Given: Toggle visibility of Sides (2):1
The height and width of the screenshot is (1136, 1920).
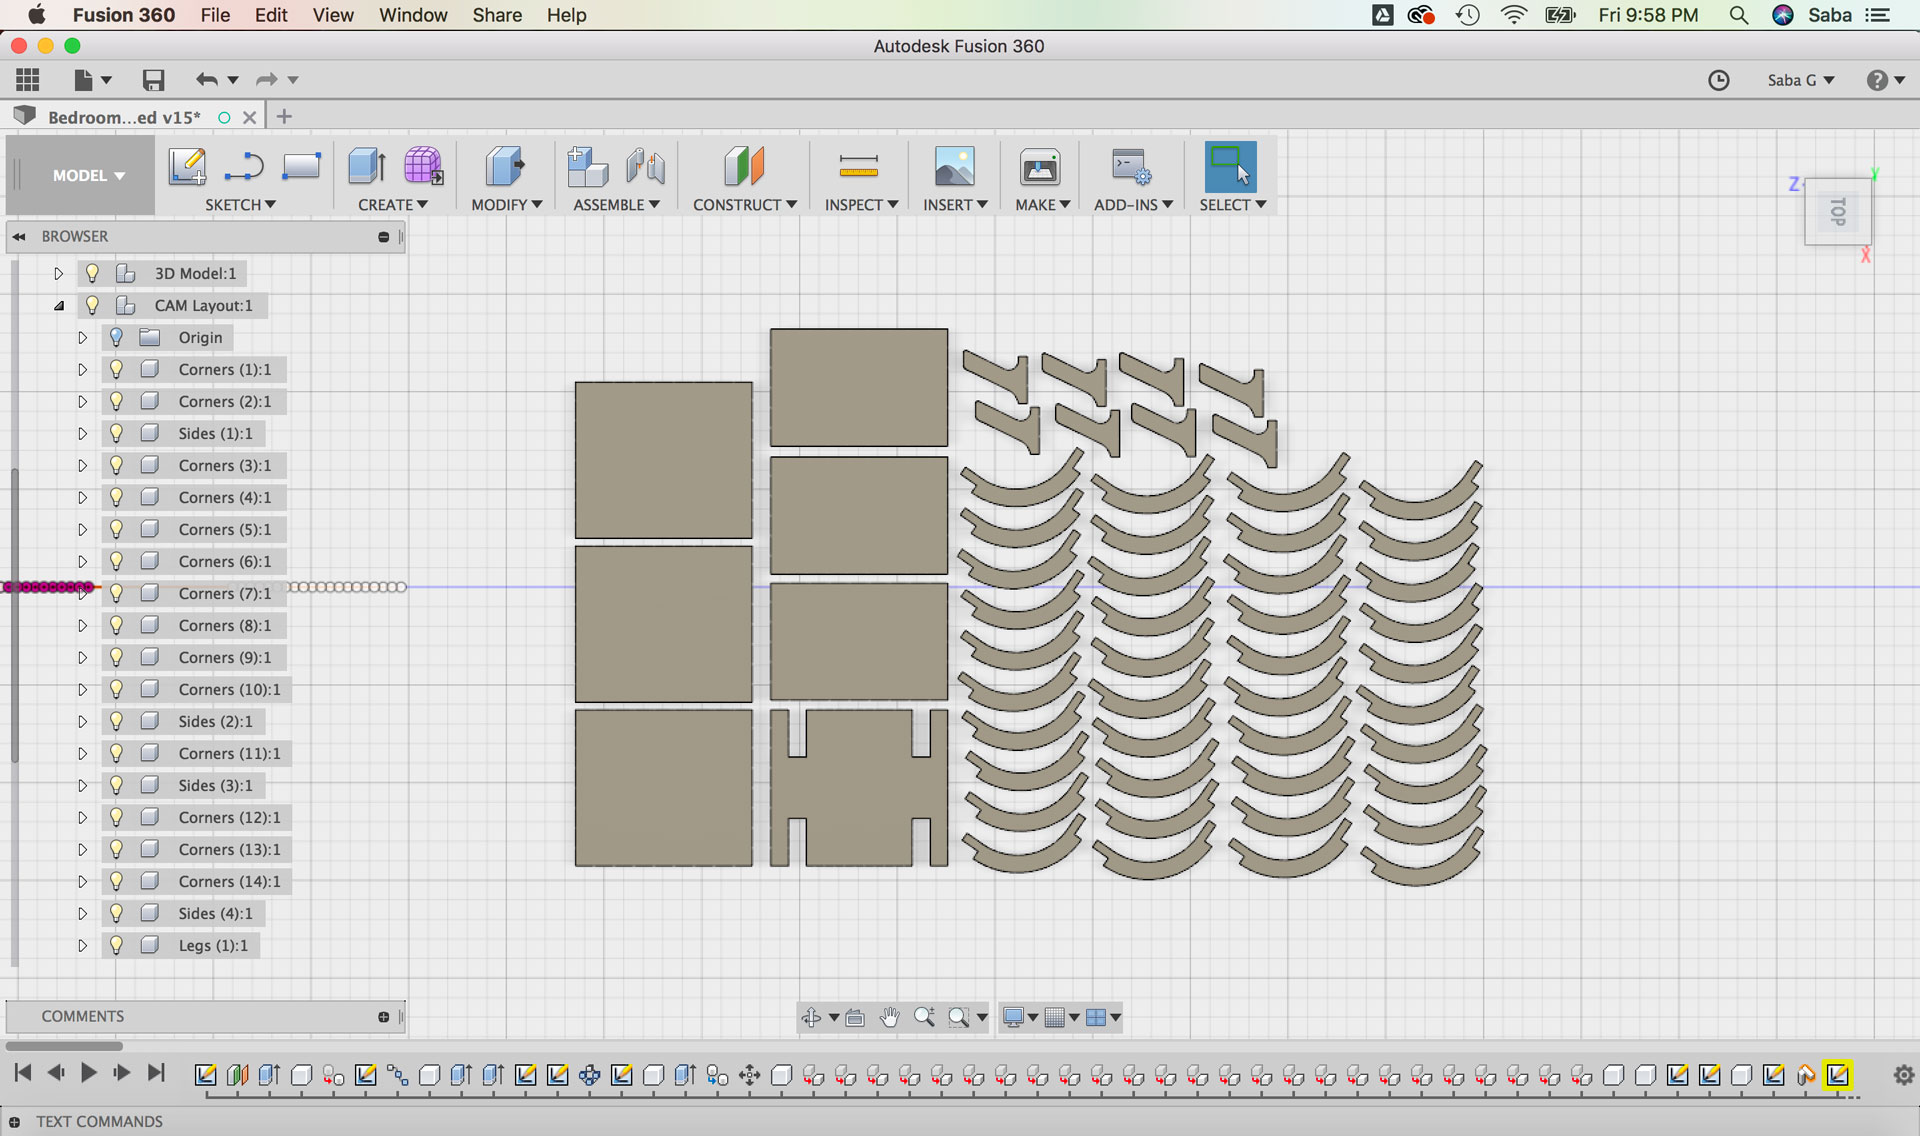Looking at the screenshot, I should (x=117, y=721).
